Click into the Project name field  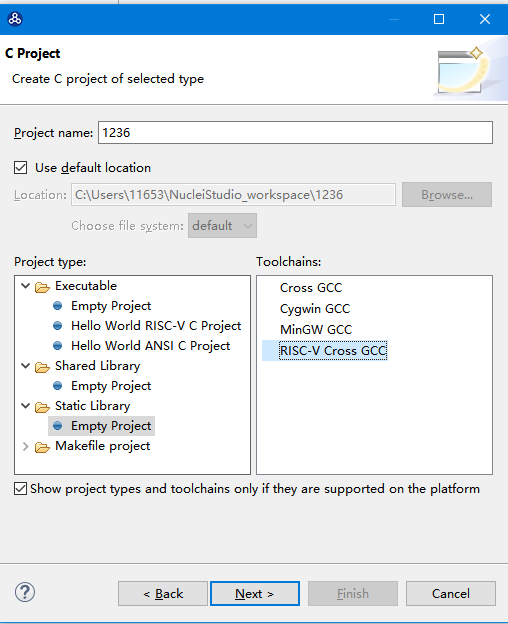click(295, 133)
